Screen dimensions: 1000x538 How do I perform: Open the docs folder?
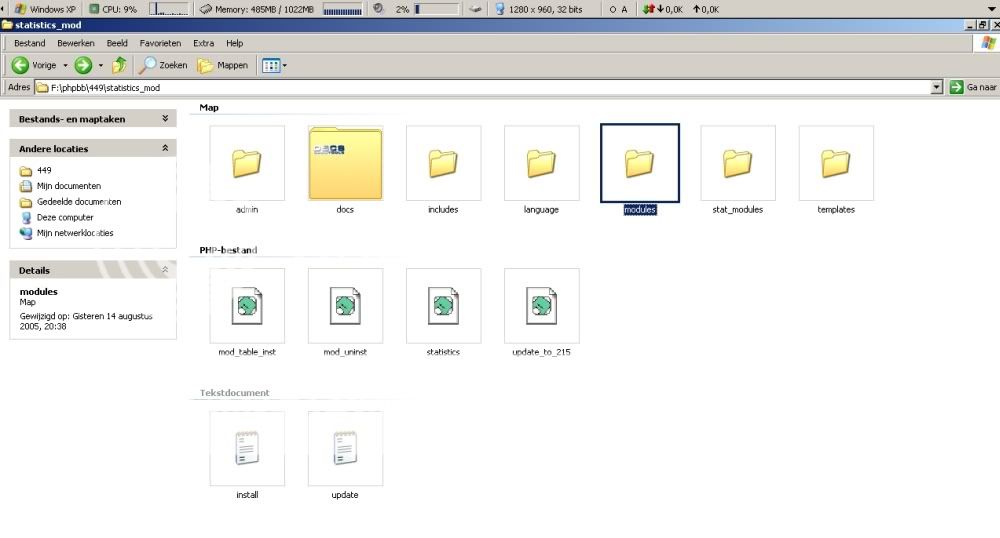pyautogui.click(x=345, y=163)
